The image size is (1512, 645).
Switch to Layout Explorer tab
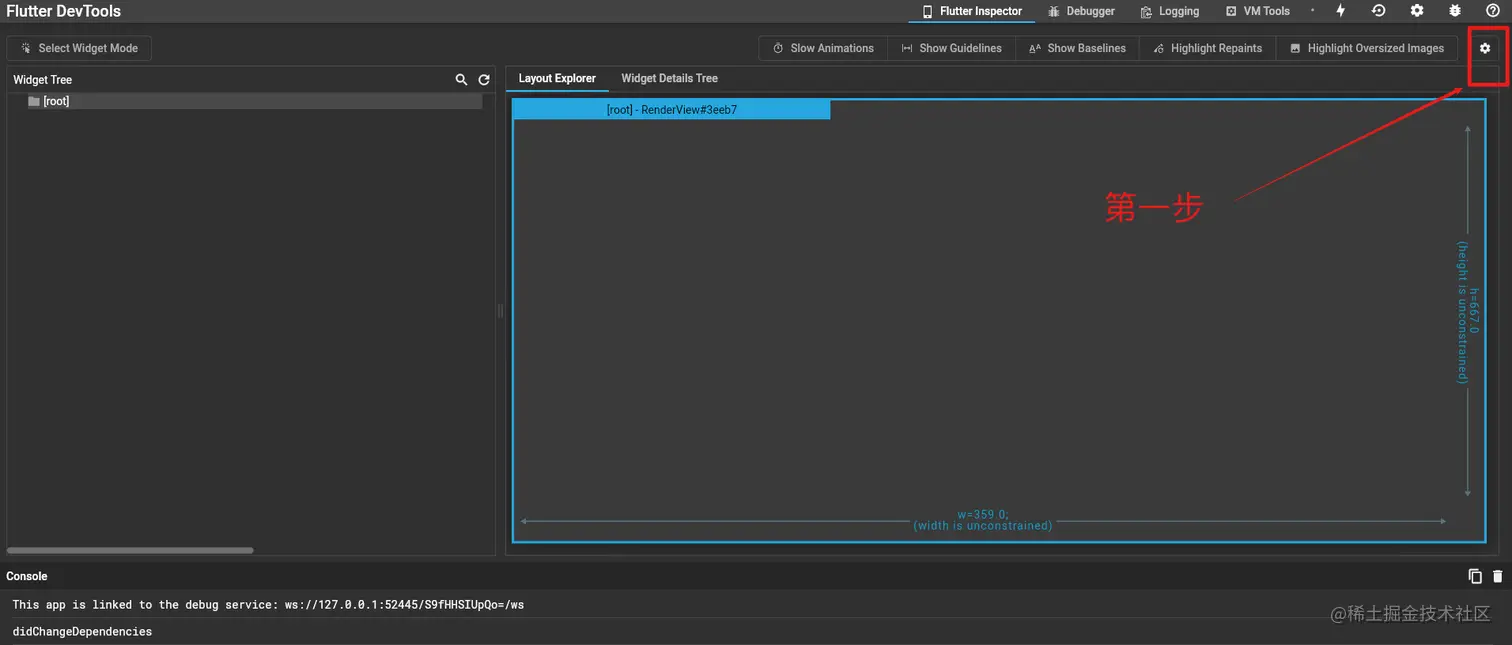[557, 79]
